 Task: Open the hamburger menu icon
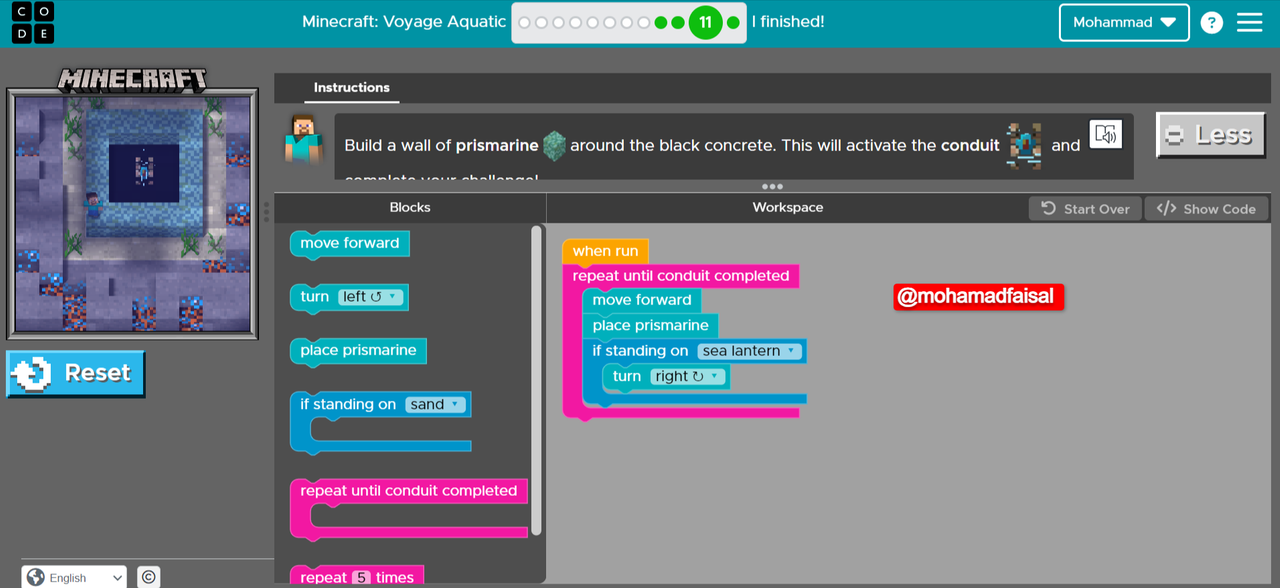pyautogui.click(x=1250, y=22)
